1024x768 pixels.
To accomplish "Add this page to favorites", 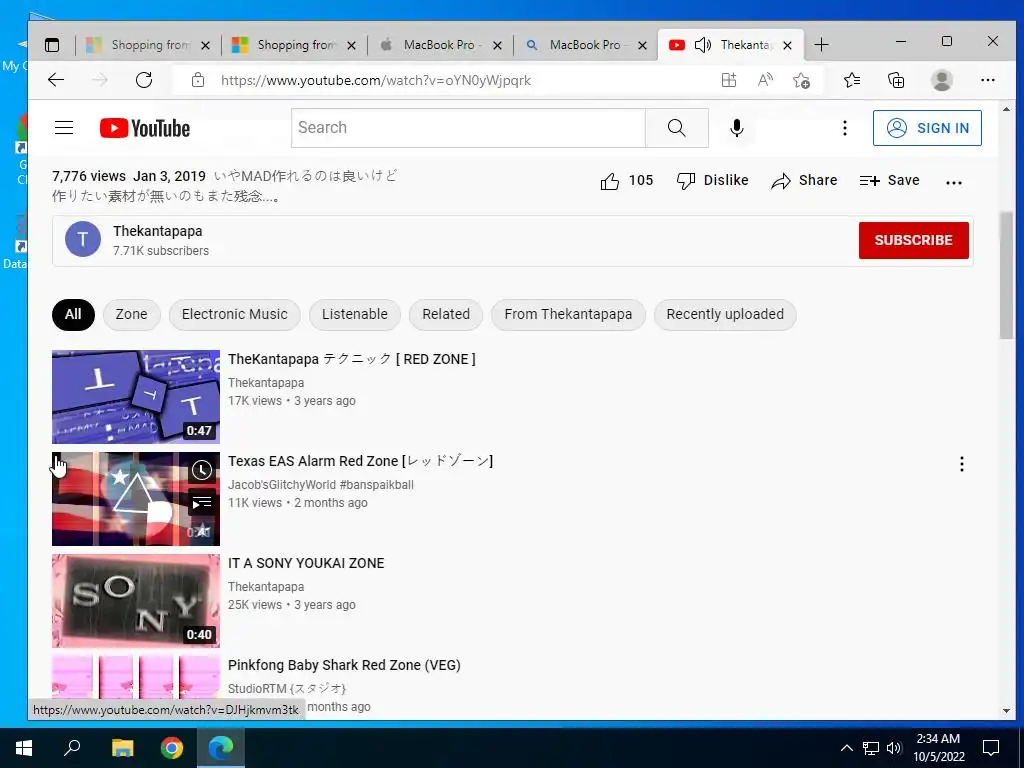I will [x=801, y=80].
